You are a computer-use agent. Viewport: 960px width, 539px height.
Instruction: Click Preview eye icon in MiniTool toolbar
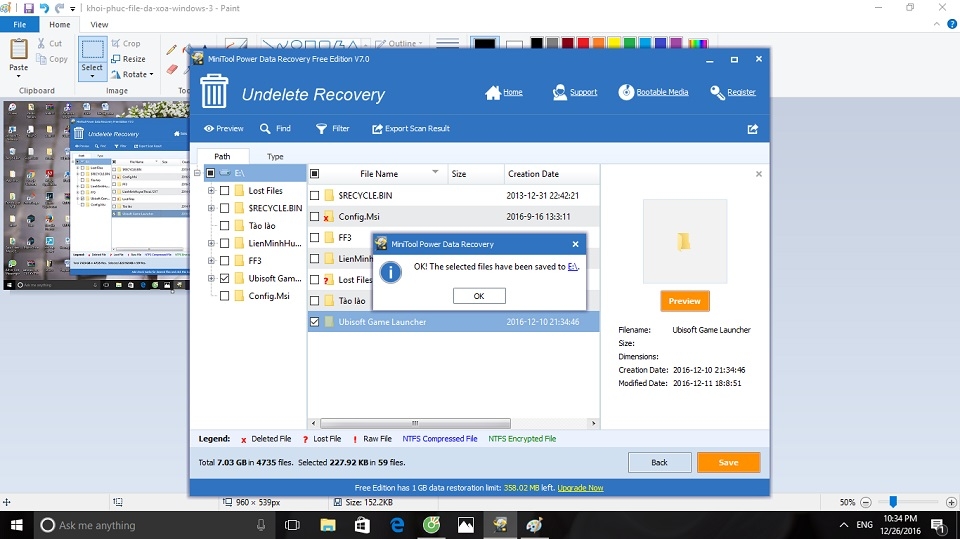click(x=223, y=129)
